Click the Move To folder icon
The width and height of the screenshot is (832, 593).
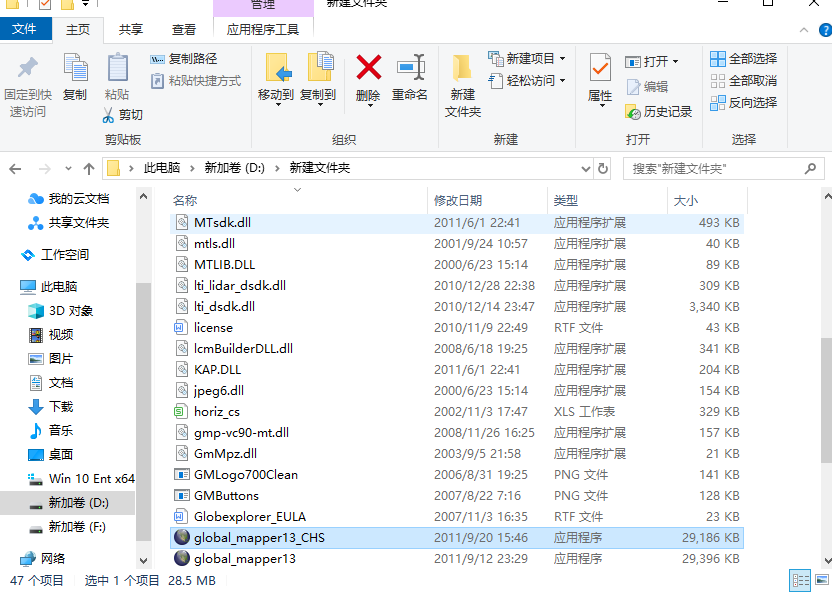click(276, 69)
